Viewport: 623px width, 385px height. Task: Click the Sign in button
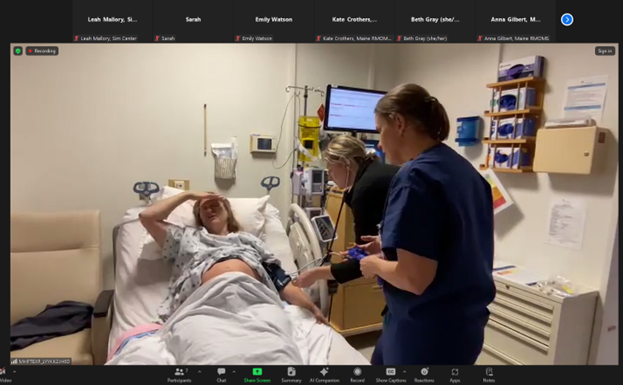pos(605,51)
